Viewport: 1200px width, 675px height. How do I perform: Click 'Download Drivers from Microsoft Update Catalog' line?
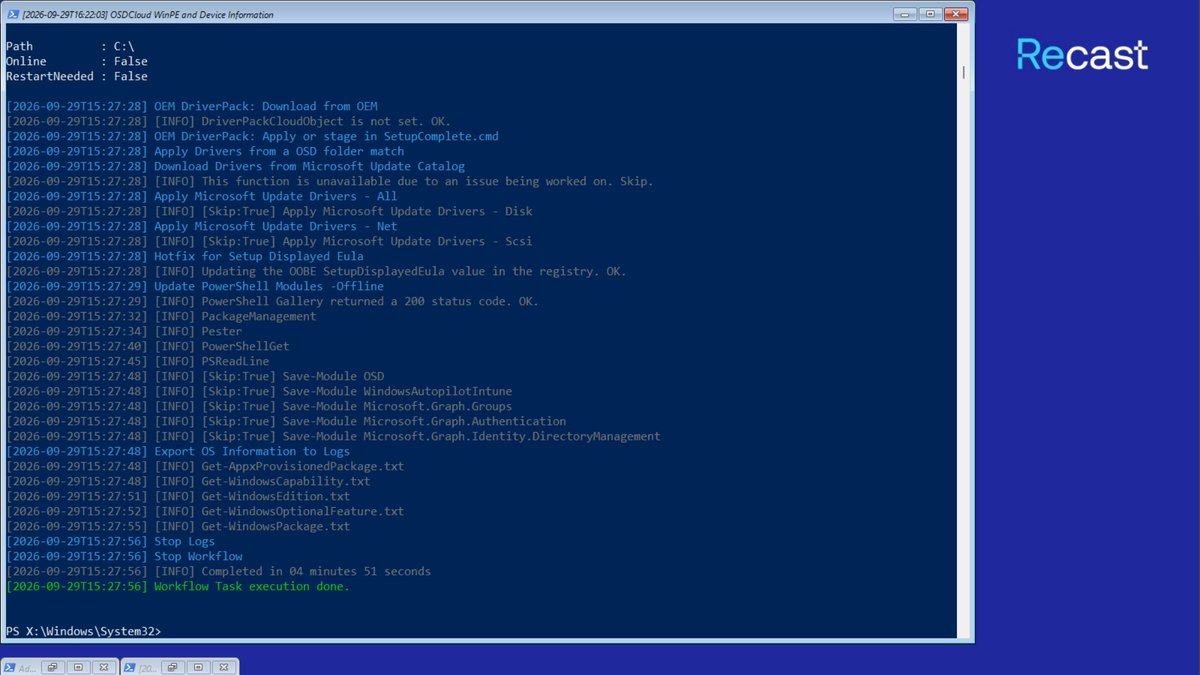point(235,166)
